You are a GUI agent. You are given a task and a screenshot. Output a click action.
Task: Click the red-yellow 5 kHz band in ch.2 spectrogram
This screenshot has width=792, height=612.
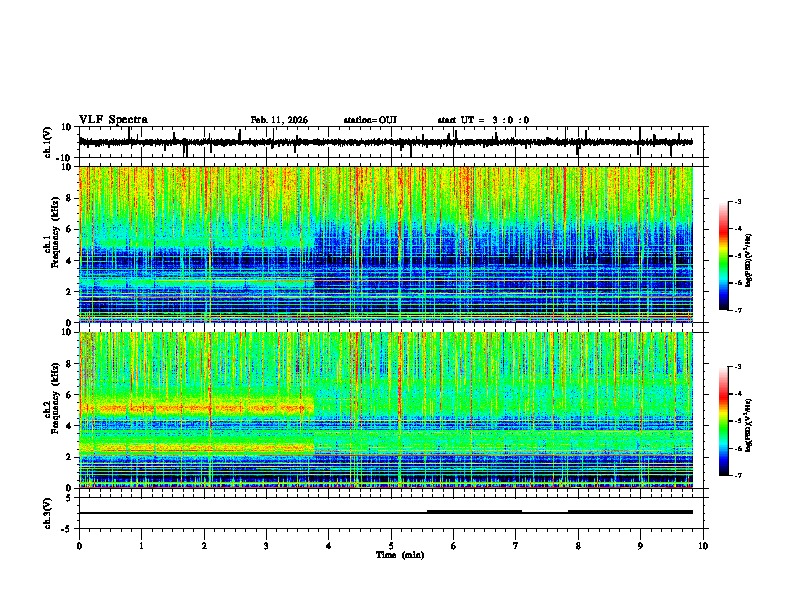pyautogui.click(x=196, y=407)
